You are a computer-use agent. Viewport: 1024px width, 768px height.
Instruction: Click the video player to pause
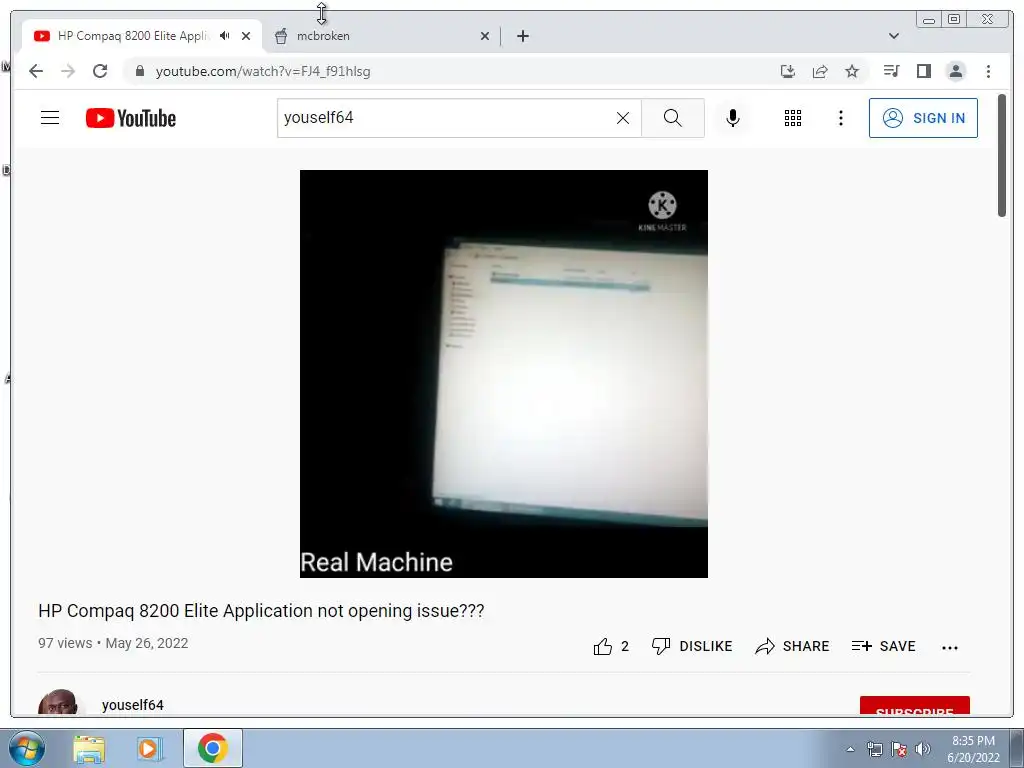(x=504, y=374)
